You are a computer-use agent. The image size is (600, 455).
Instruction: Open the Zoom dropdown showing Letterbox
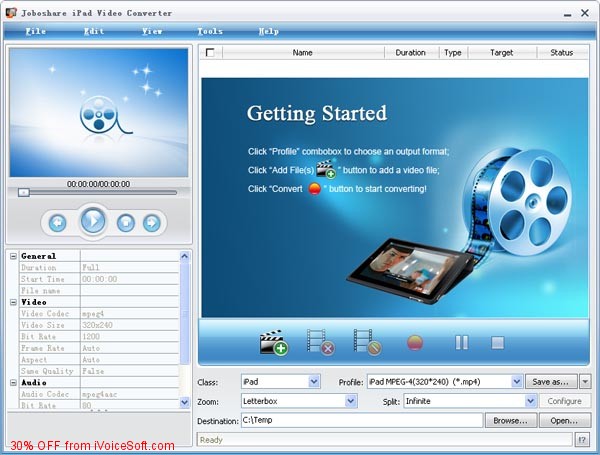coord(351,401)
